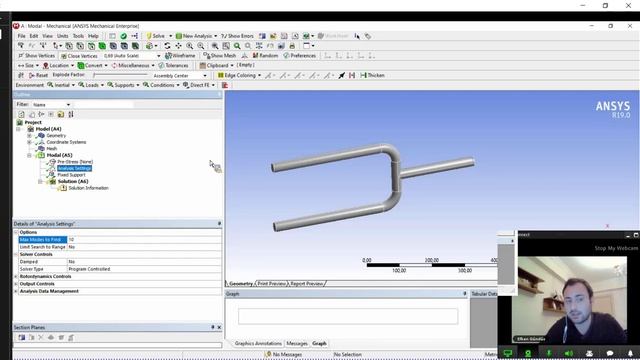
Task: Toggle Wireframe display mode
Action: 180,56
